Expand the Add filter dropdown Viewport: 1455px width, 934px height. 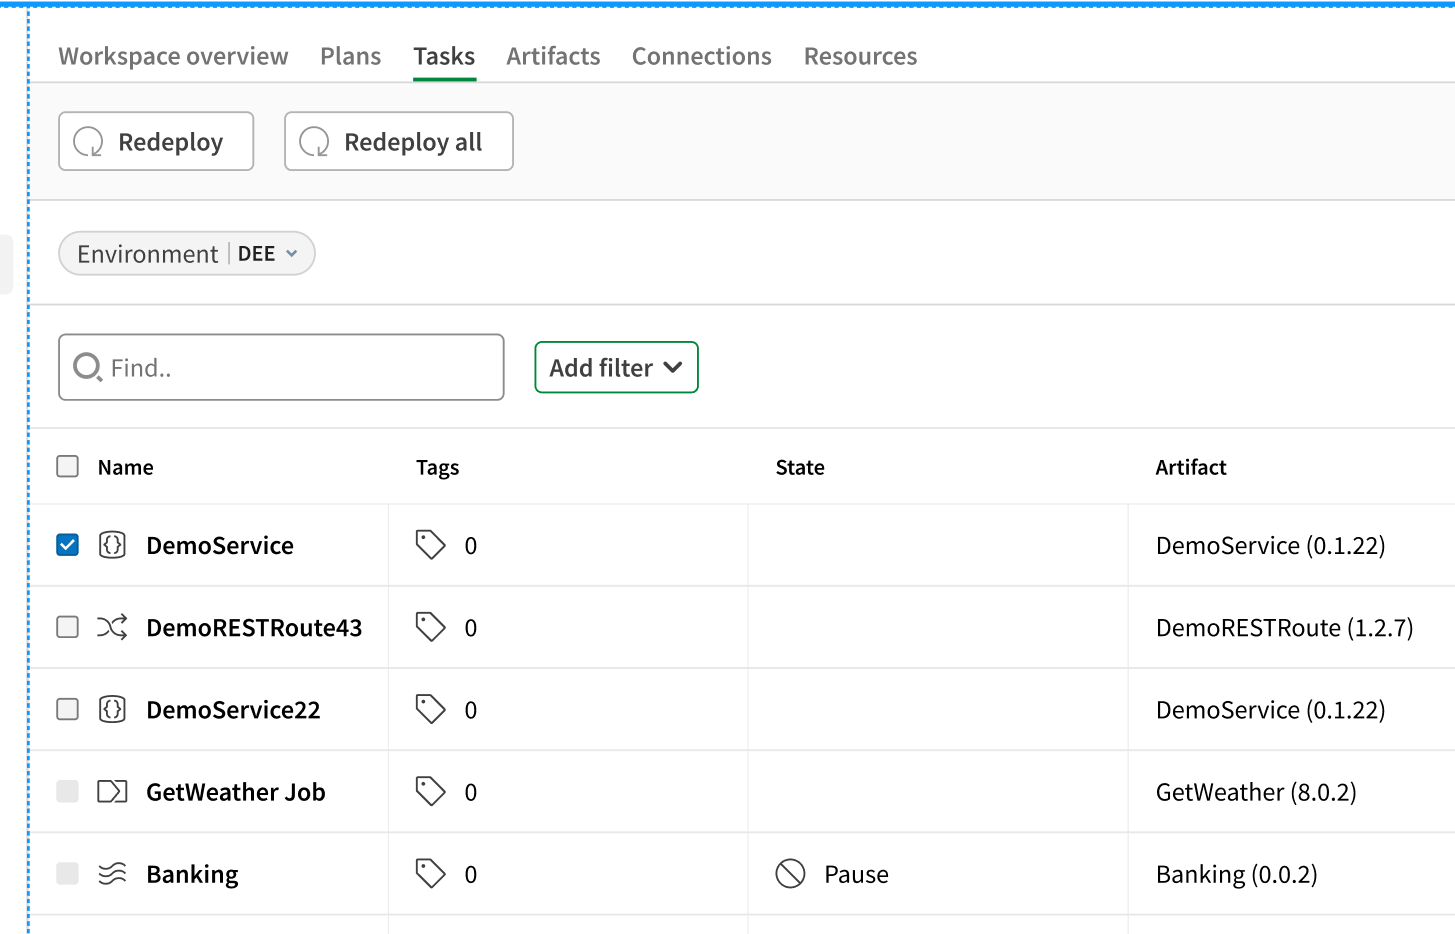pyautogui.click(x=616, y=367)
